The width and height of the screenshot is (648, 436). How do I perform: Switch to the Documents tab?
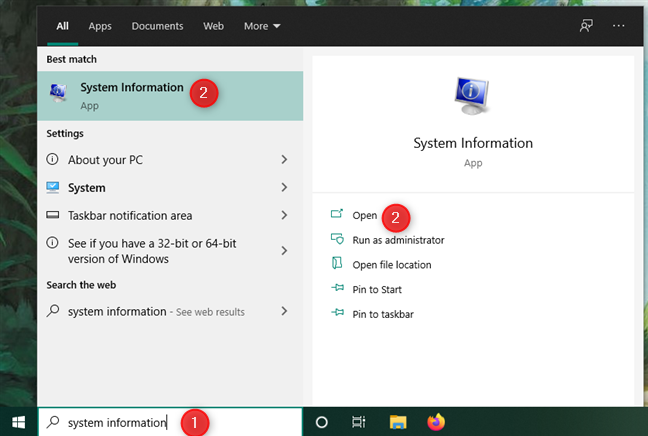pyautogui.click(x=157, y=26)
